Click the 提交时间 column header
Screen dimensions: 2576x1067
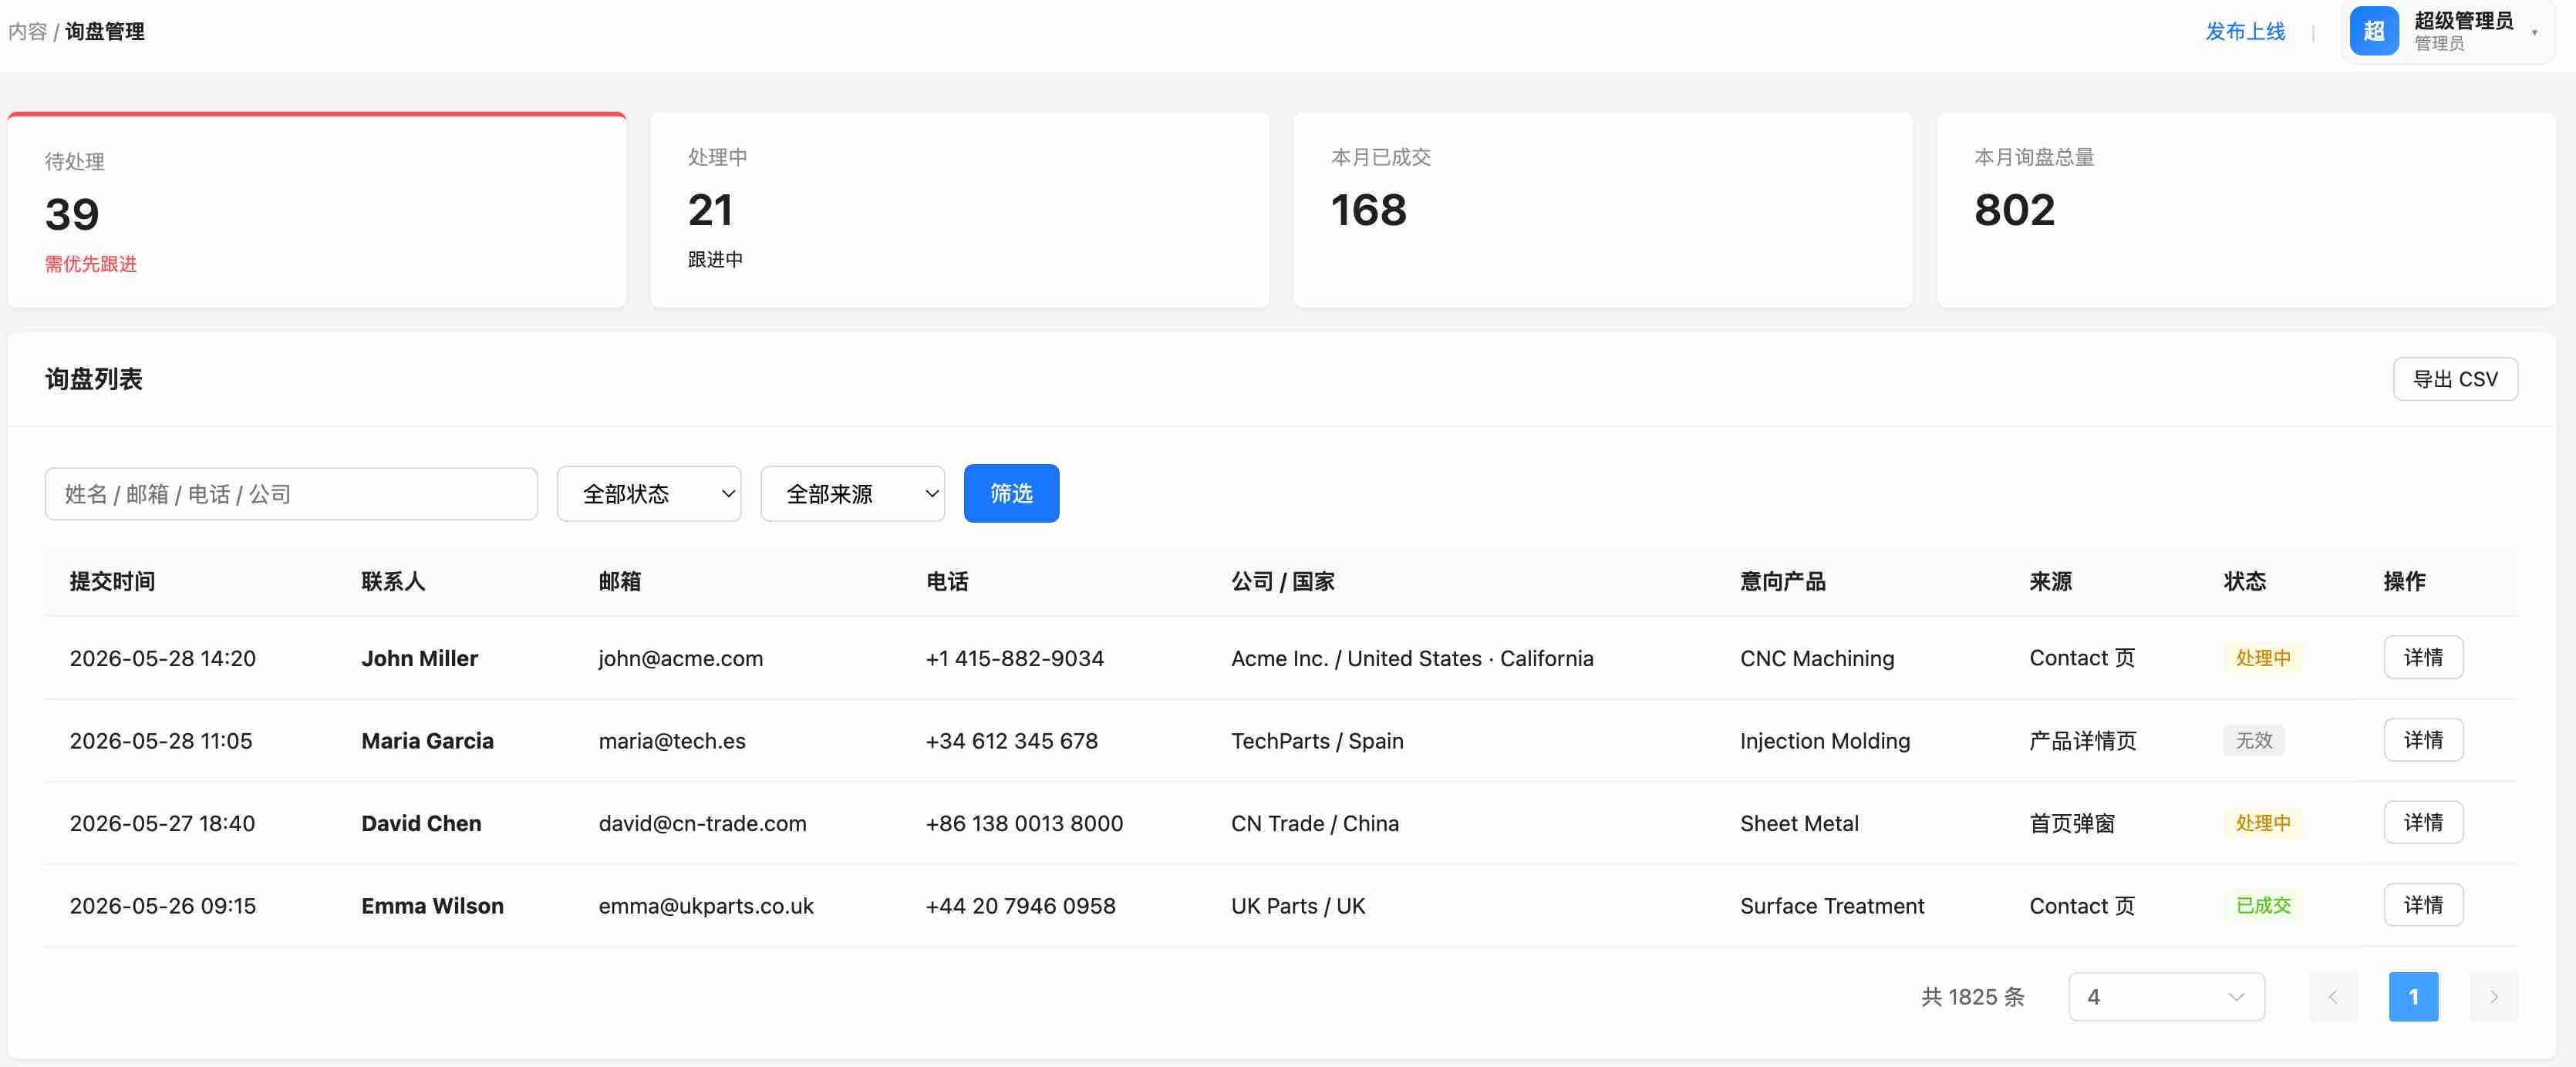tap(112, 582)
